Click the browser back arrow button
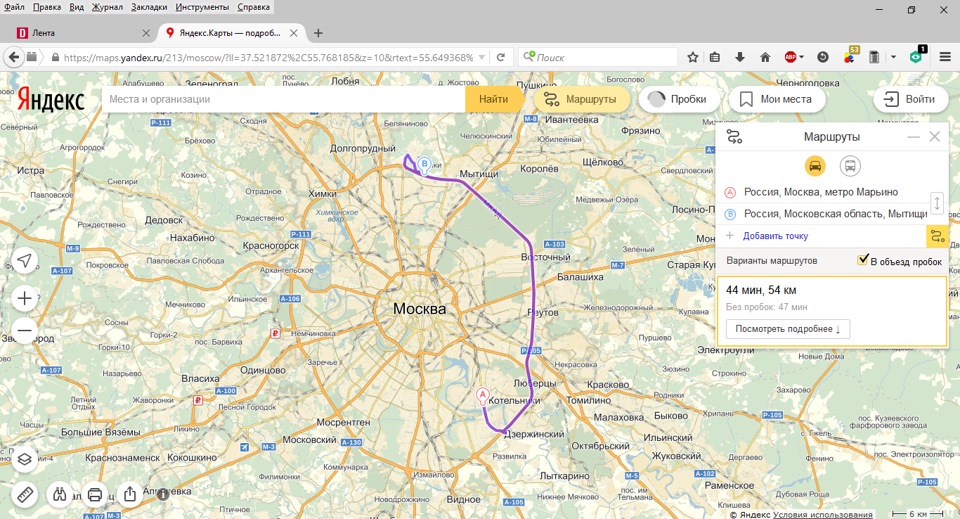Viewport: 960px width, 519px height. pyautogui.click(x=13, y=57)
